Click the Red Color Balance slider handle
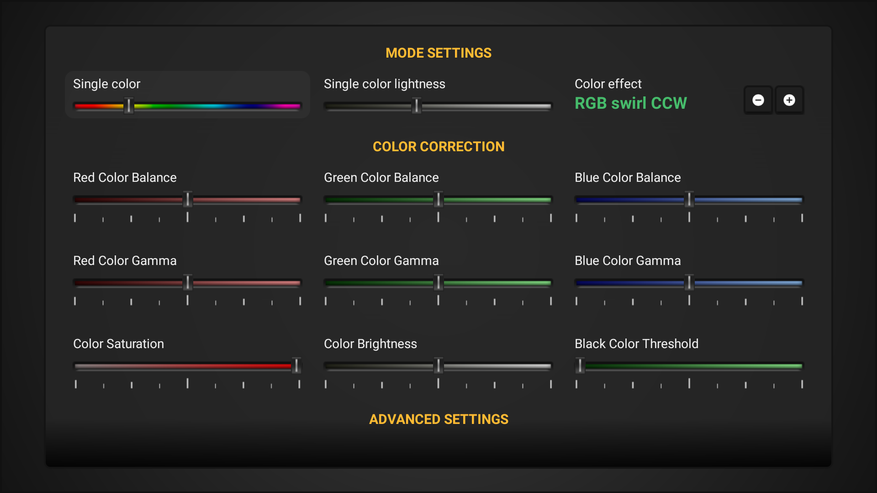 188,199
